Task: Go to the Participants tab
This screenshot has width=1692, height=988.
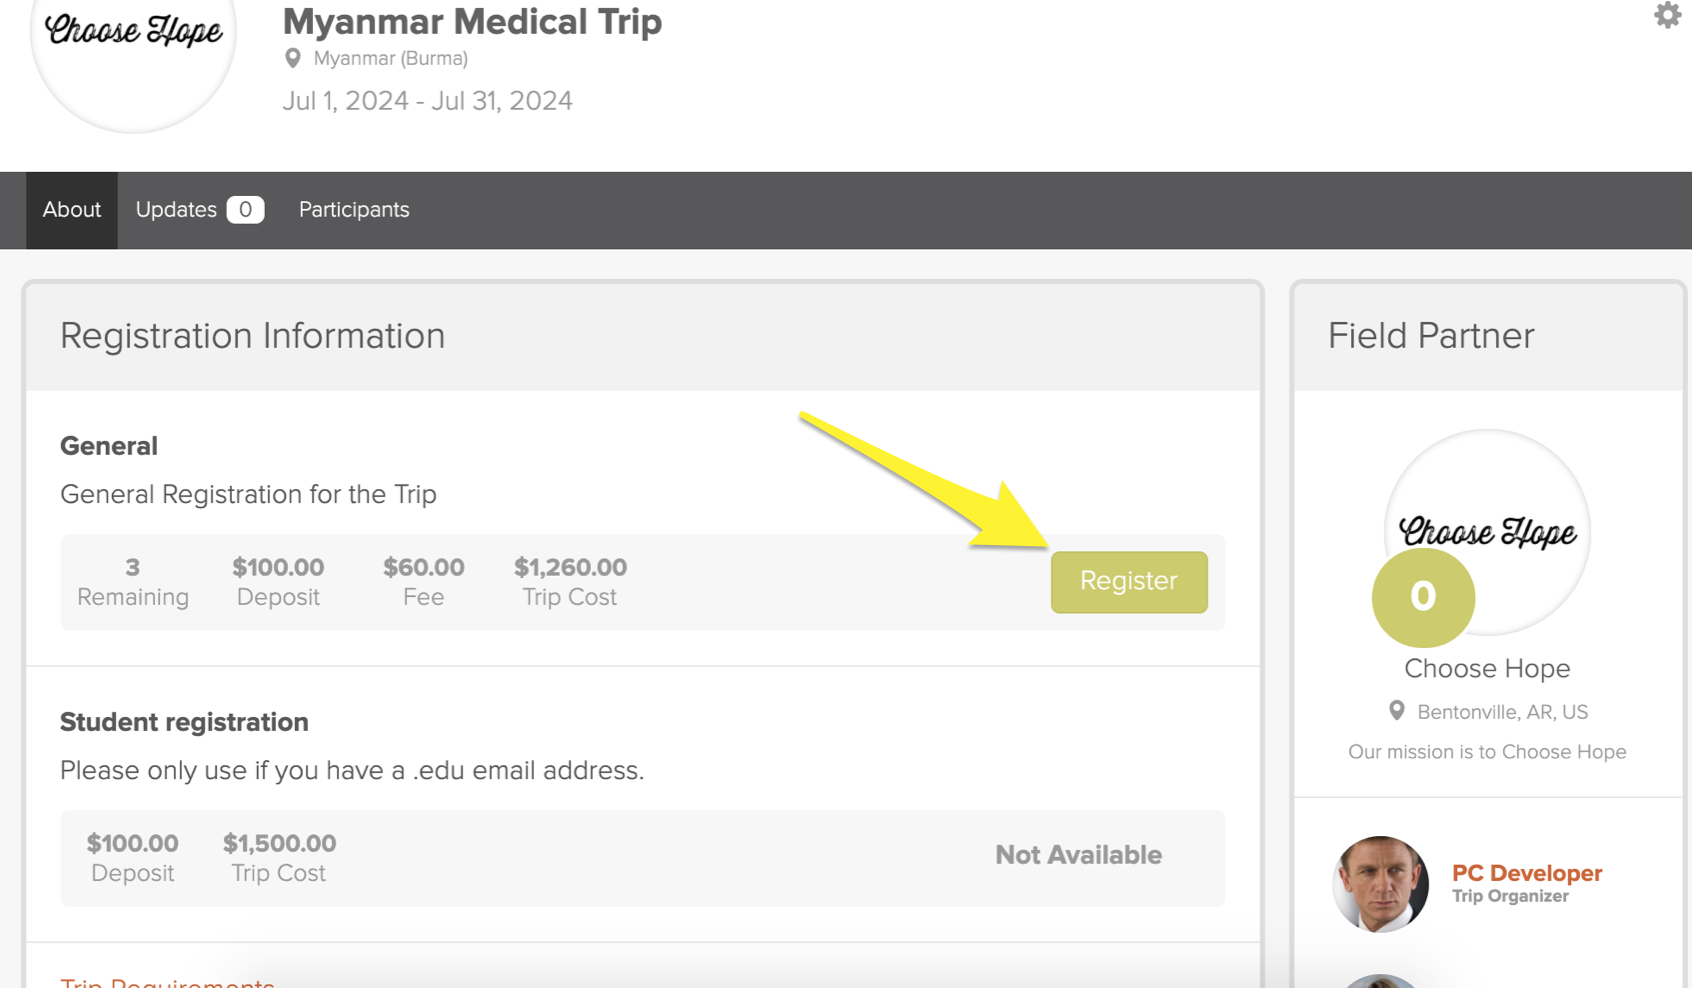Action: pos(354,210)
